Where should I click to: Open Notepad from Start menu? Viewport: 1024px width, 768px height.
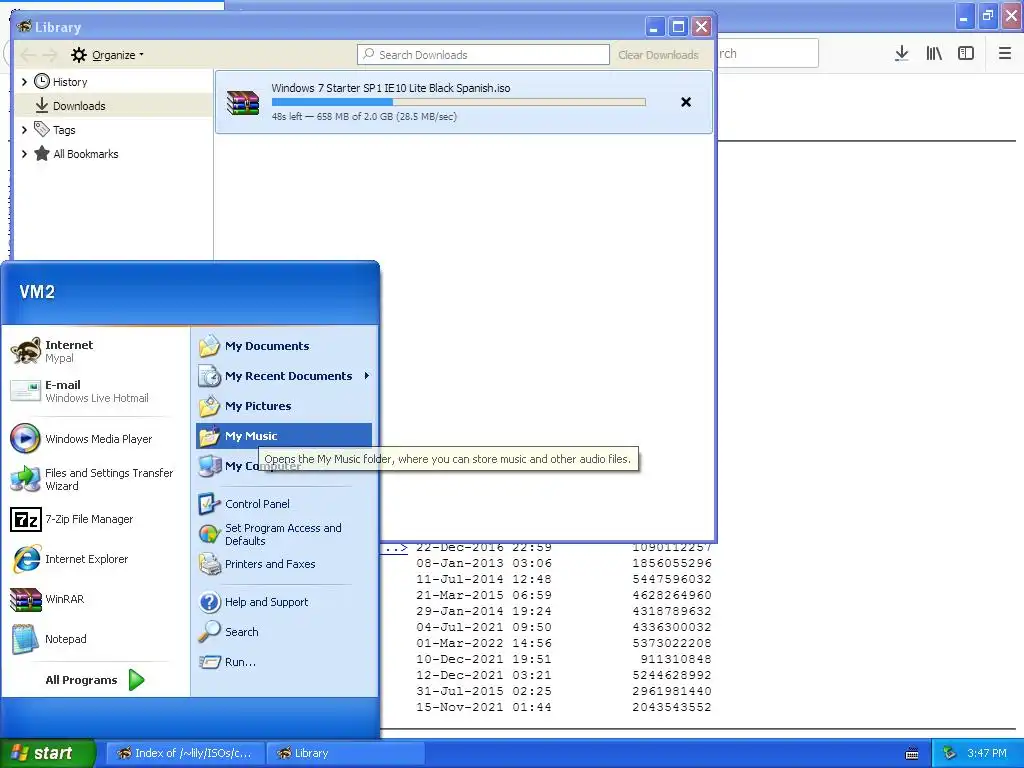tap(49, 639)
